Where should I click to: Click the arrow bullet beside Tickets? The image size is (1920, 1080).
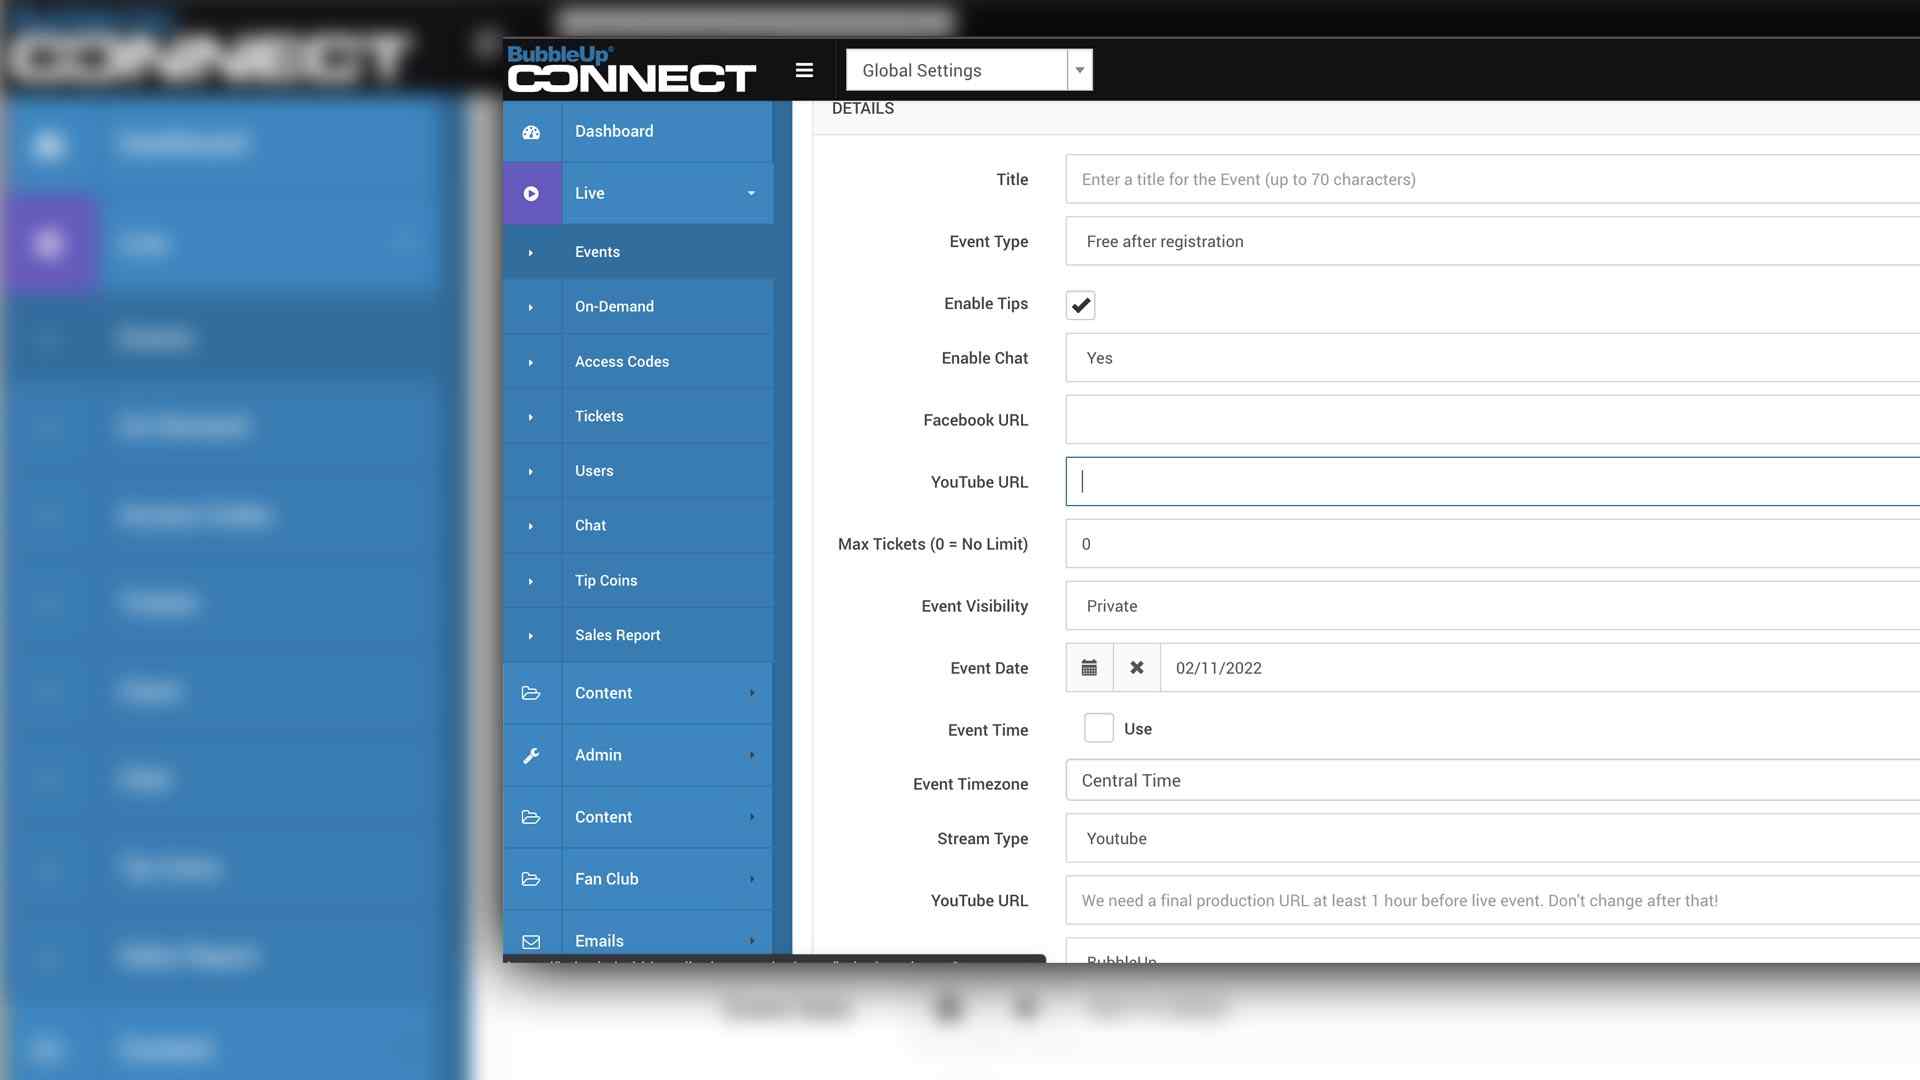(531, 417)
